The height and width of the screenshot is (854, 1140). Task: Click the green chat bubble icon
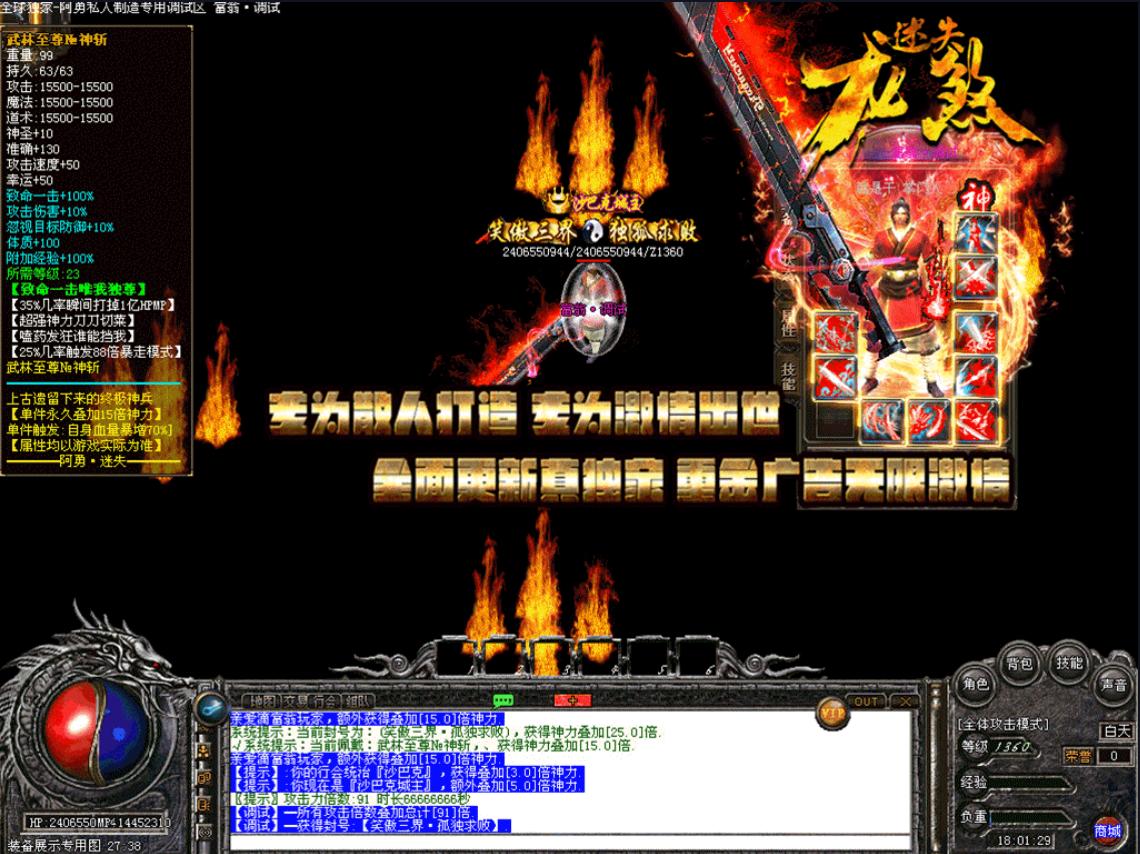pos(503,701)
